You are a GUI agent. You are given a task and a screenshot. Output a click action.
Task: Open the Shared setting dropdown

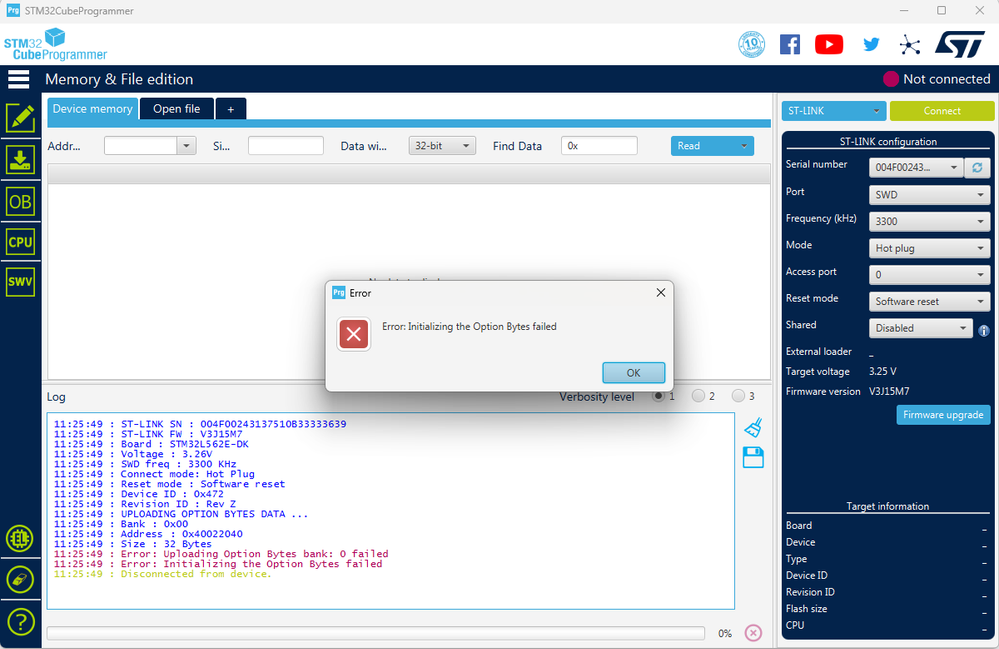(919, 327)
